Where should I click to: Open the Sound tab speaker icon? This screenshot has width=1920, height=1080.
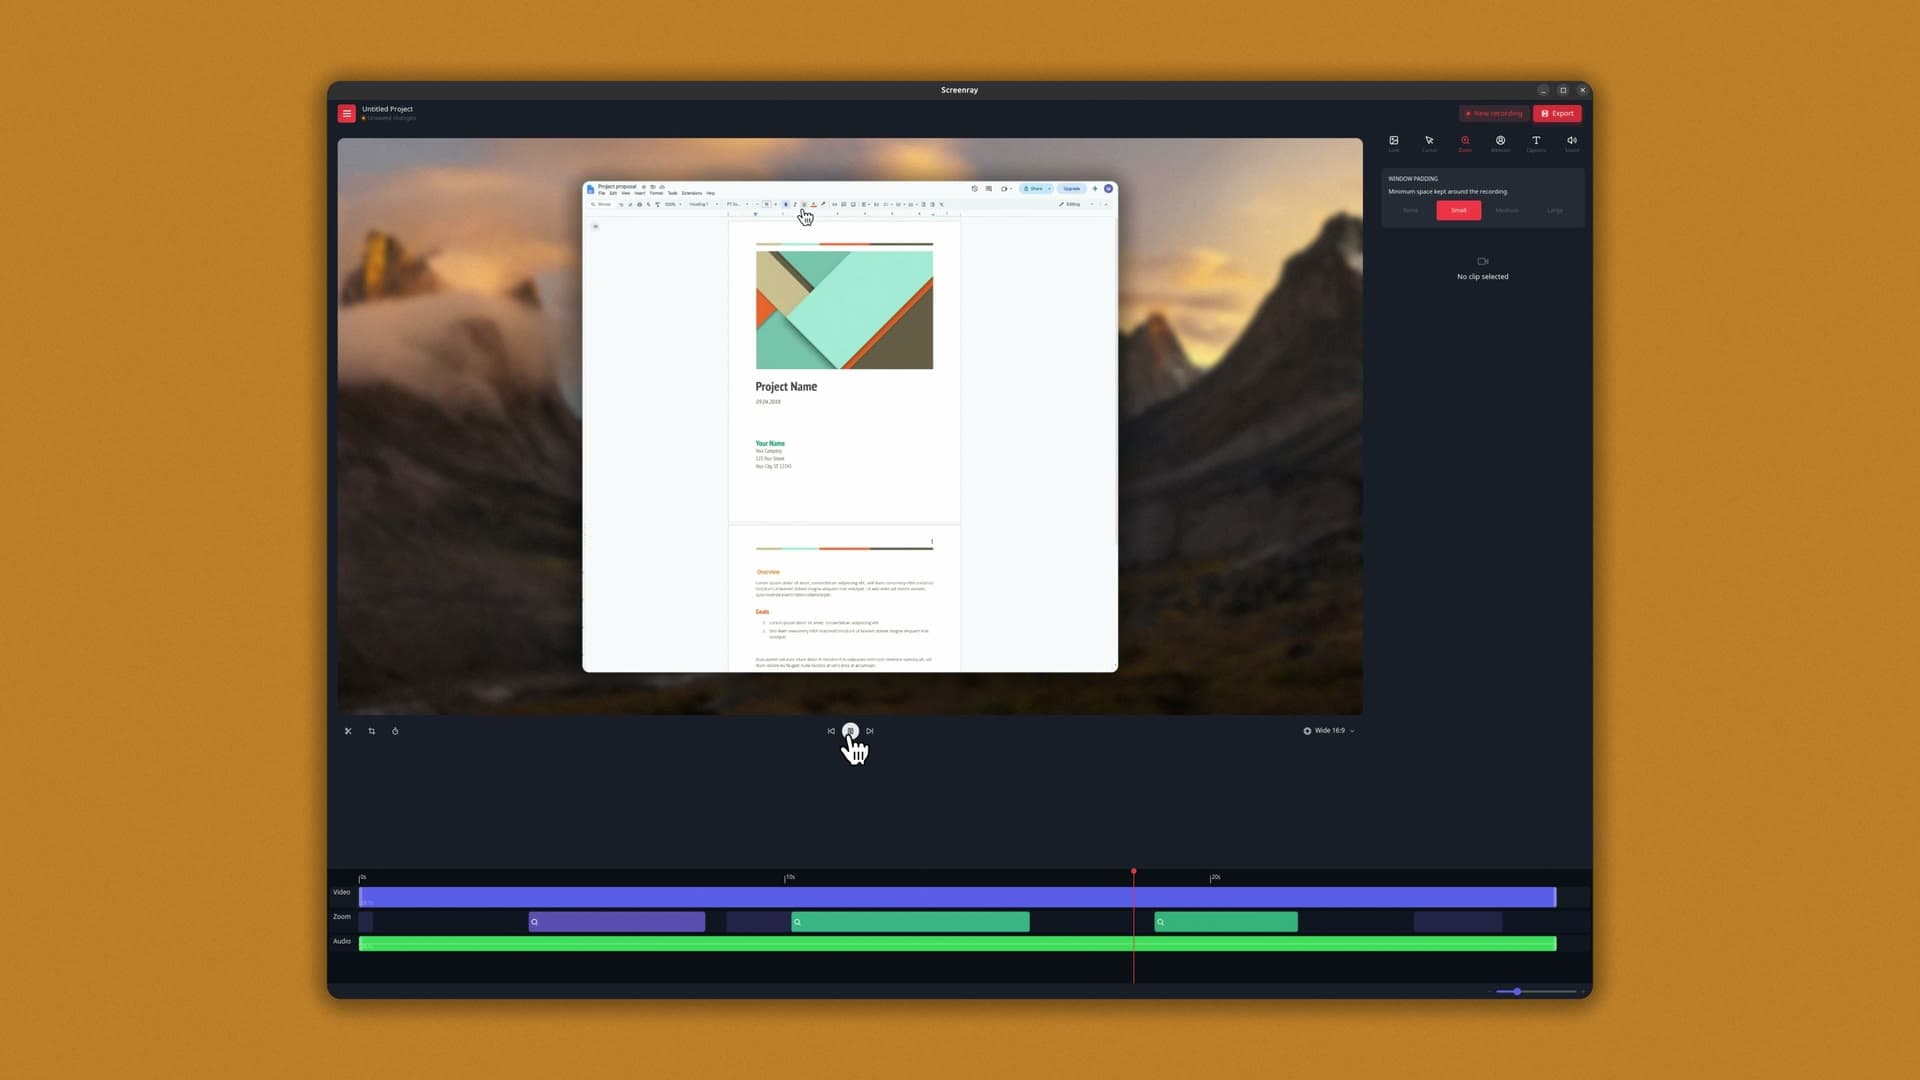[1572, 143]
